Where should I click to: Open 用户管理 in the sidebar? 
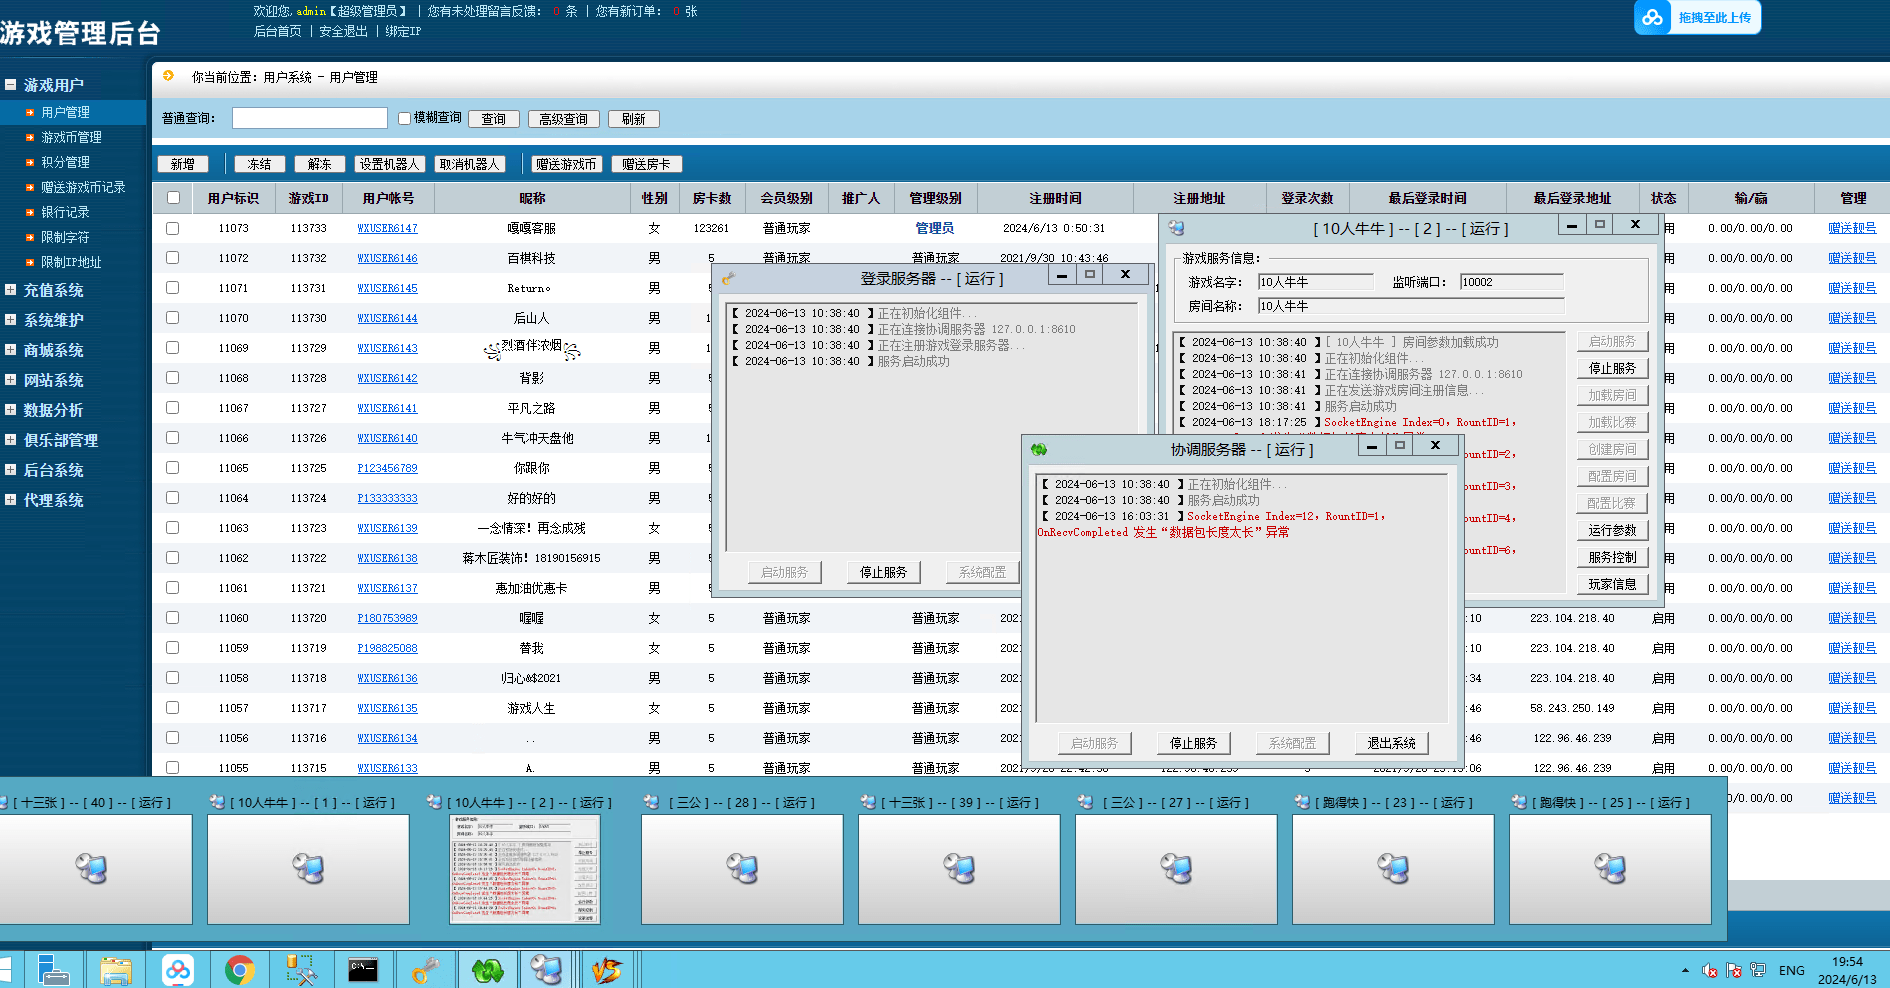point(65,112)
